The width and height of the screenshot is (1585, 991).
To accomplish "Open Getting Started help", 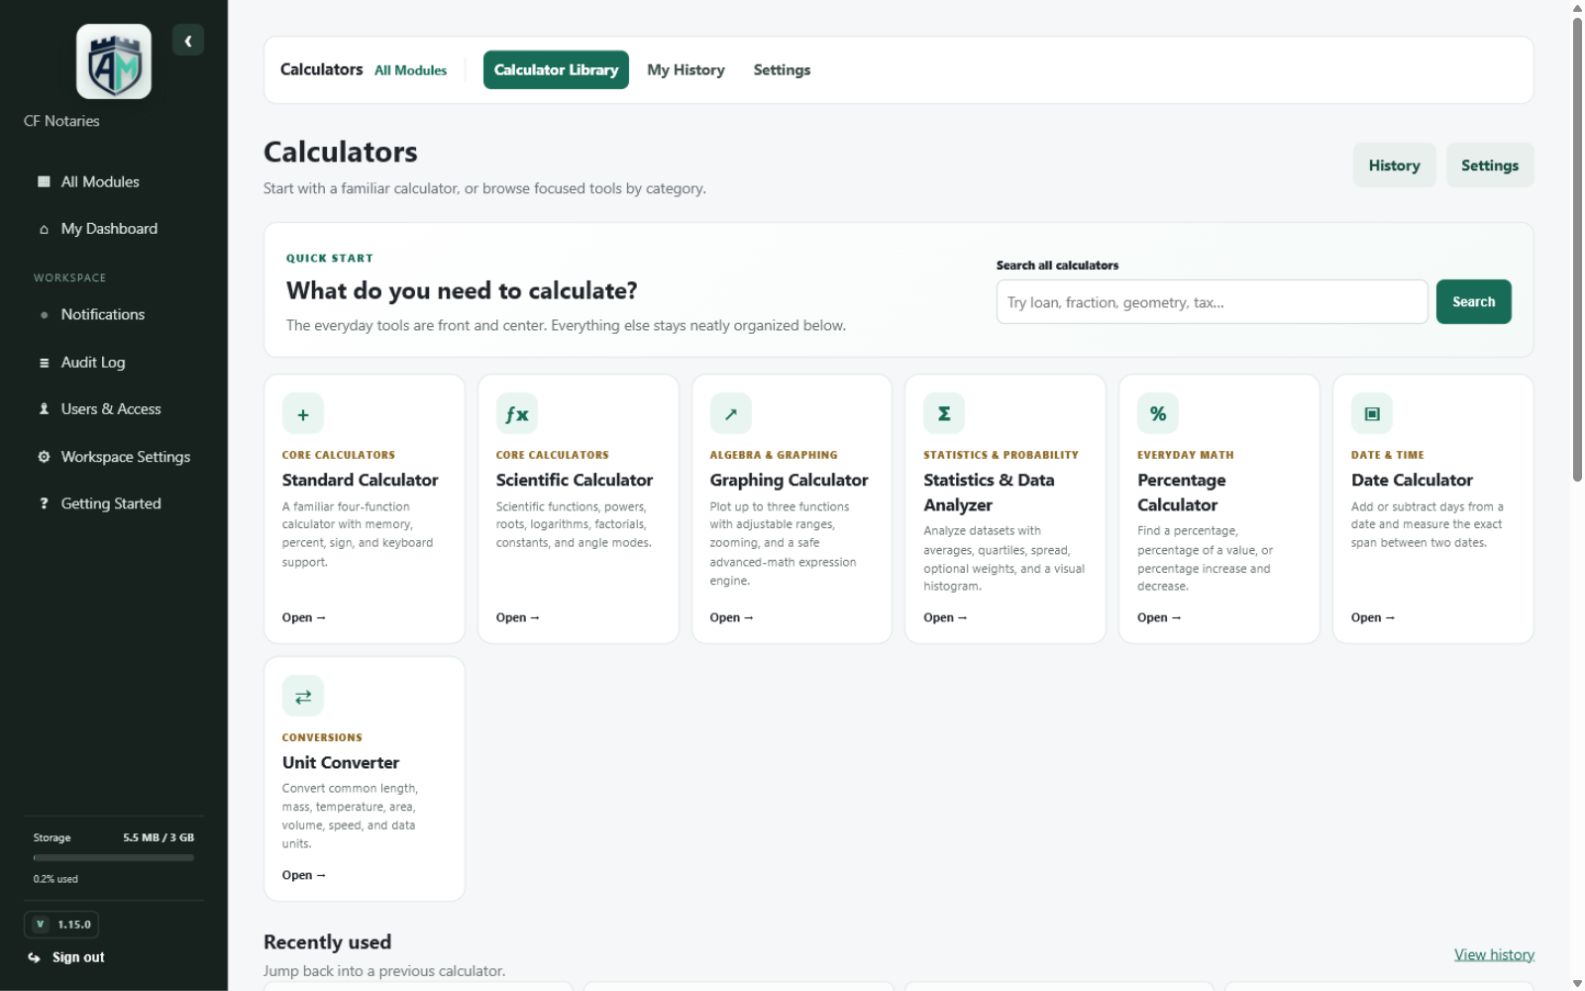I will point(111,504).
